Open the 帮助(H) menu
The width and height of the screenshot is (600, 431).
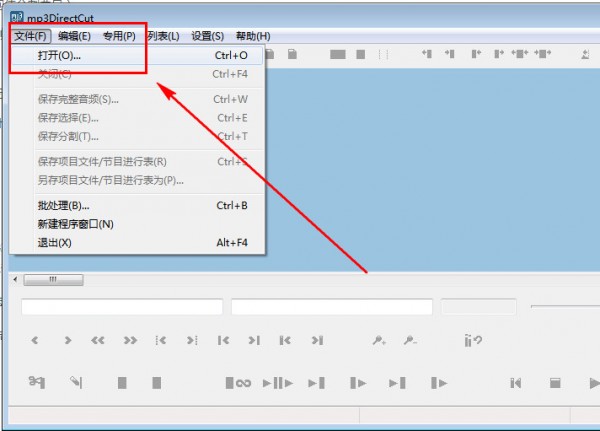click(250, 36)
